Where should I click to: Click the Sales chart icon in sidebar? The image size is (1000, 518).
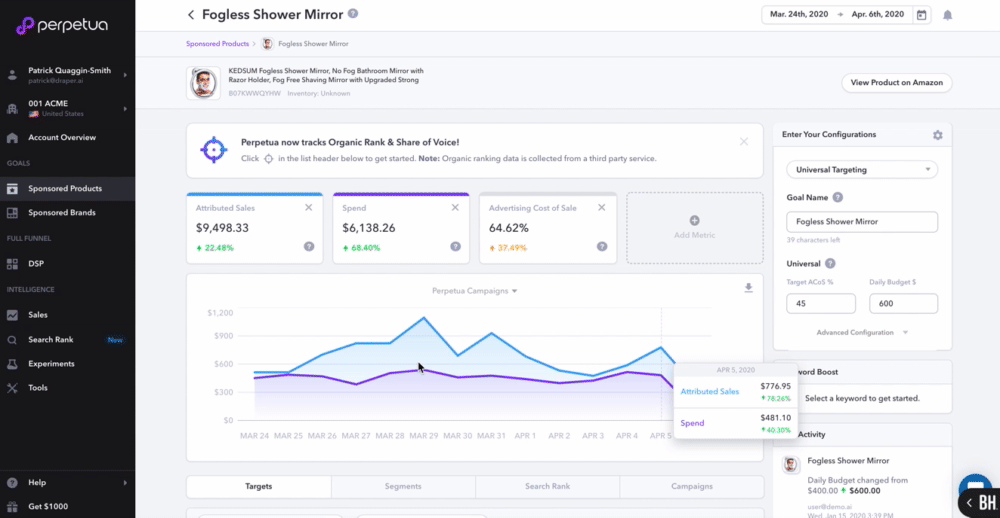coord(12,315)
